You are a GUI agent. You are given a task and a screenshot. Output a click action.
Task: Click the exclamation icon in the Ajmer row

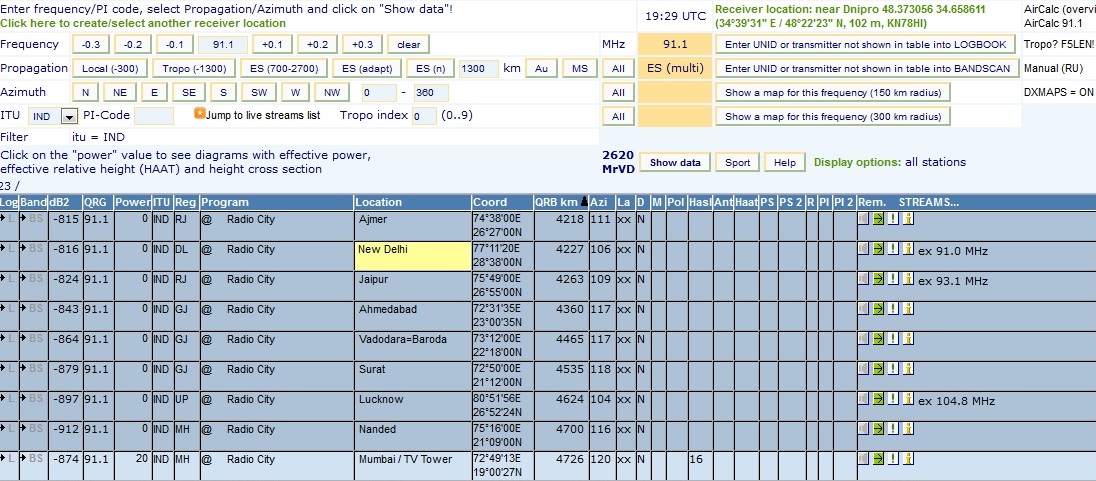pos(893,219)
